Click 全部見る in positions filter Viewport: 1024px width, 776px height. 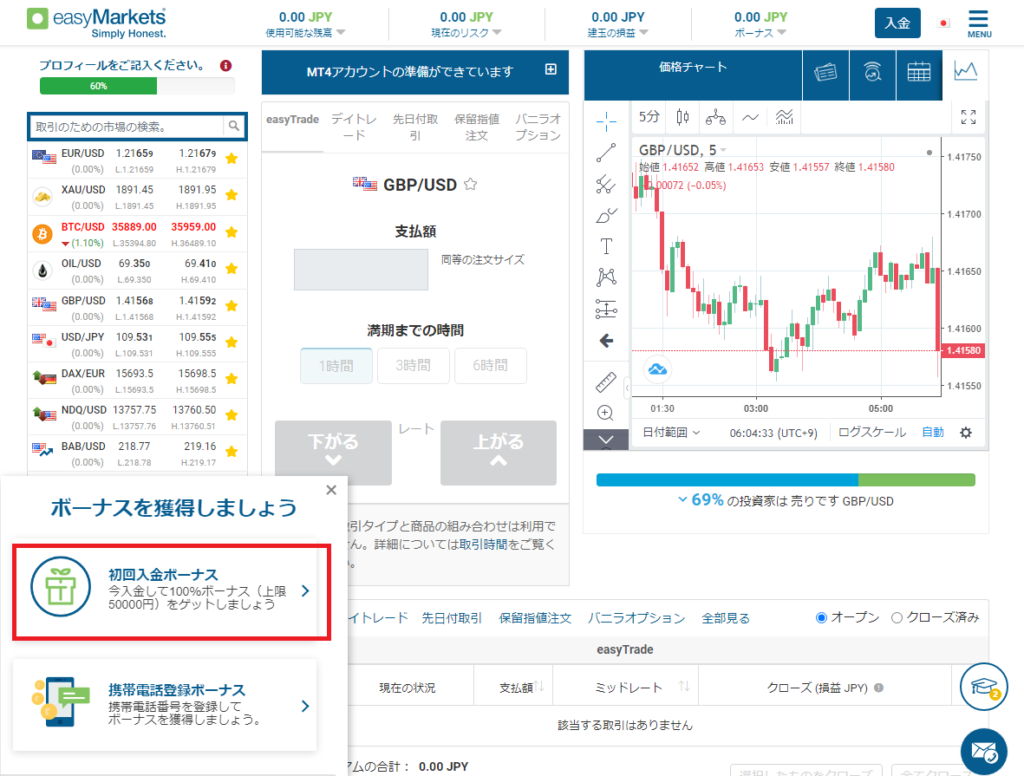point(726,618)
